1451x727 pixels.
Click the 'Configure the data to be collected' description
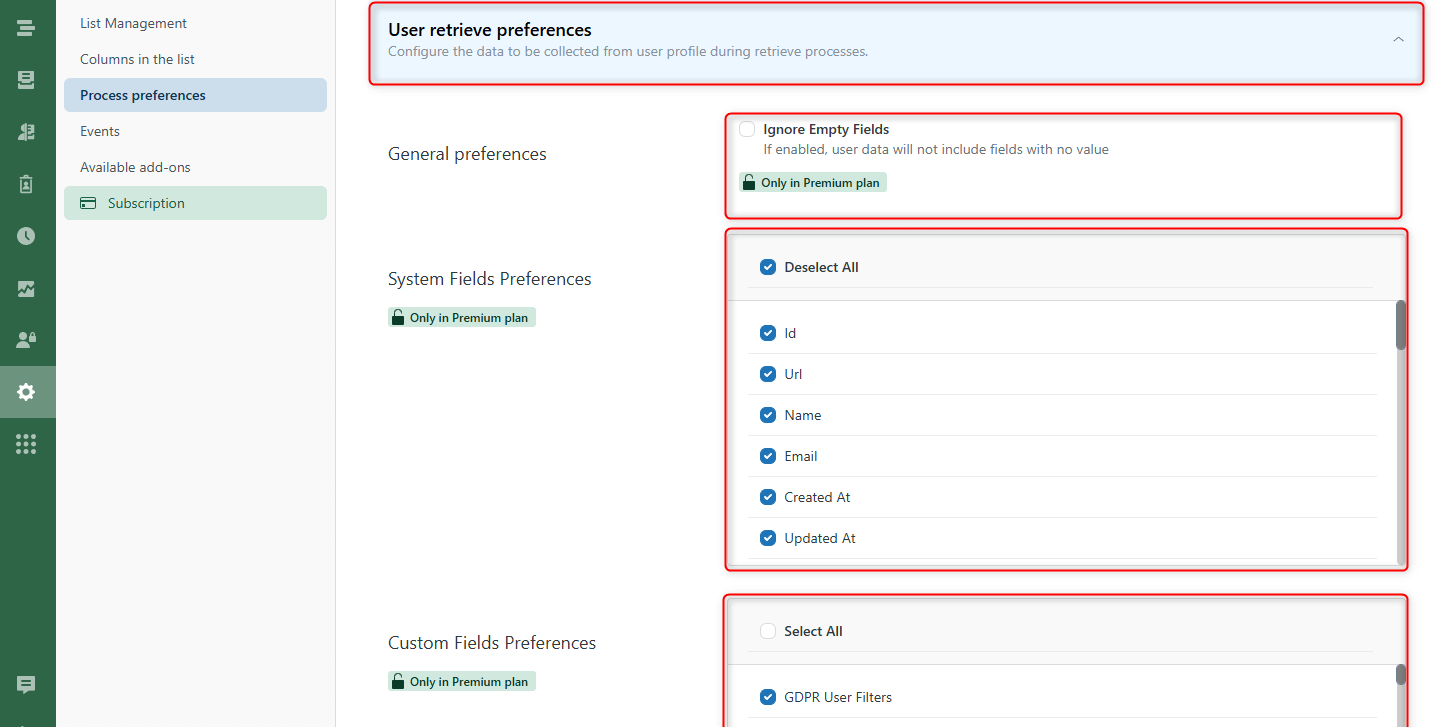[x=628, y=51]
